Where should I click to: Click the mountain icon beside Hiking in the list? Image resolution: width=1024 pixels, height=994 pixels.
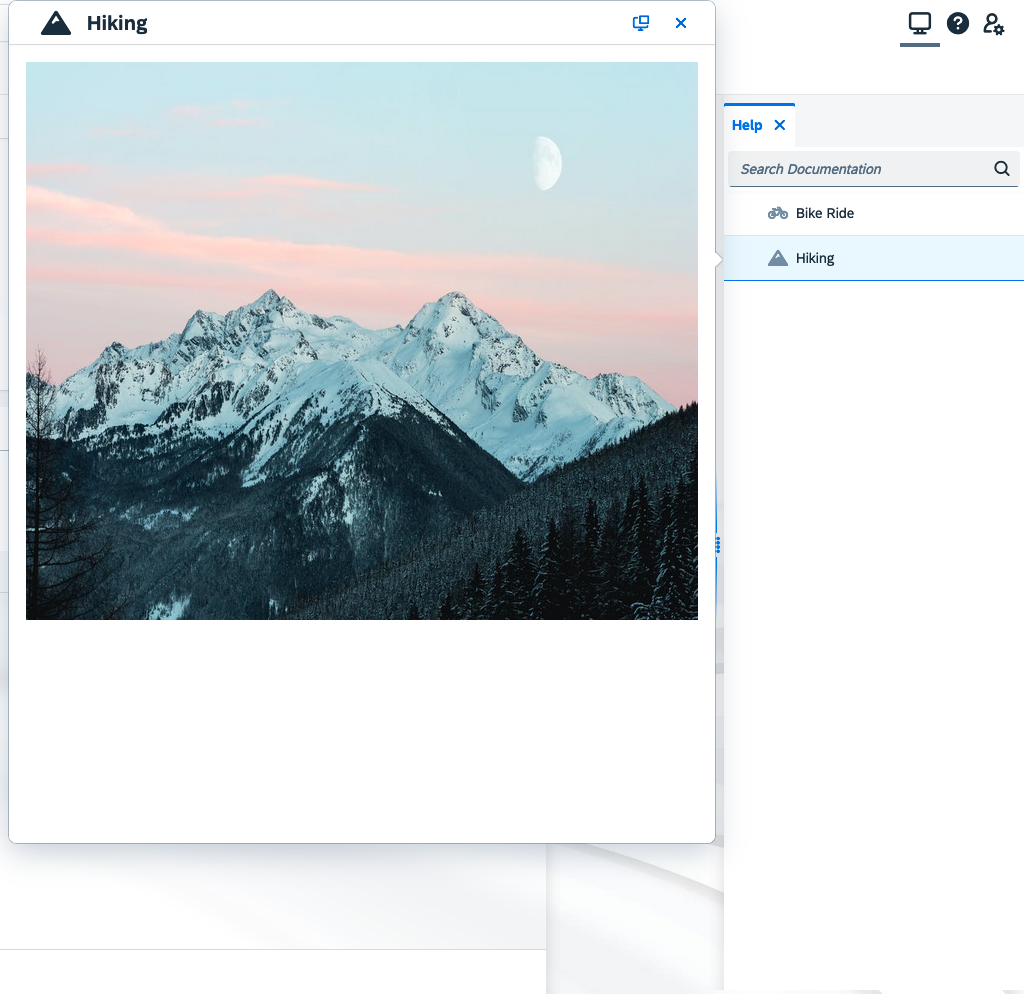(777, 258)
